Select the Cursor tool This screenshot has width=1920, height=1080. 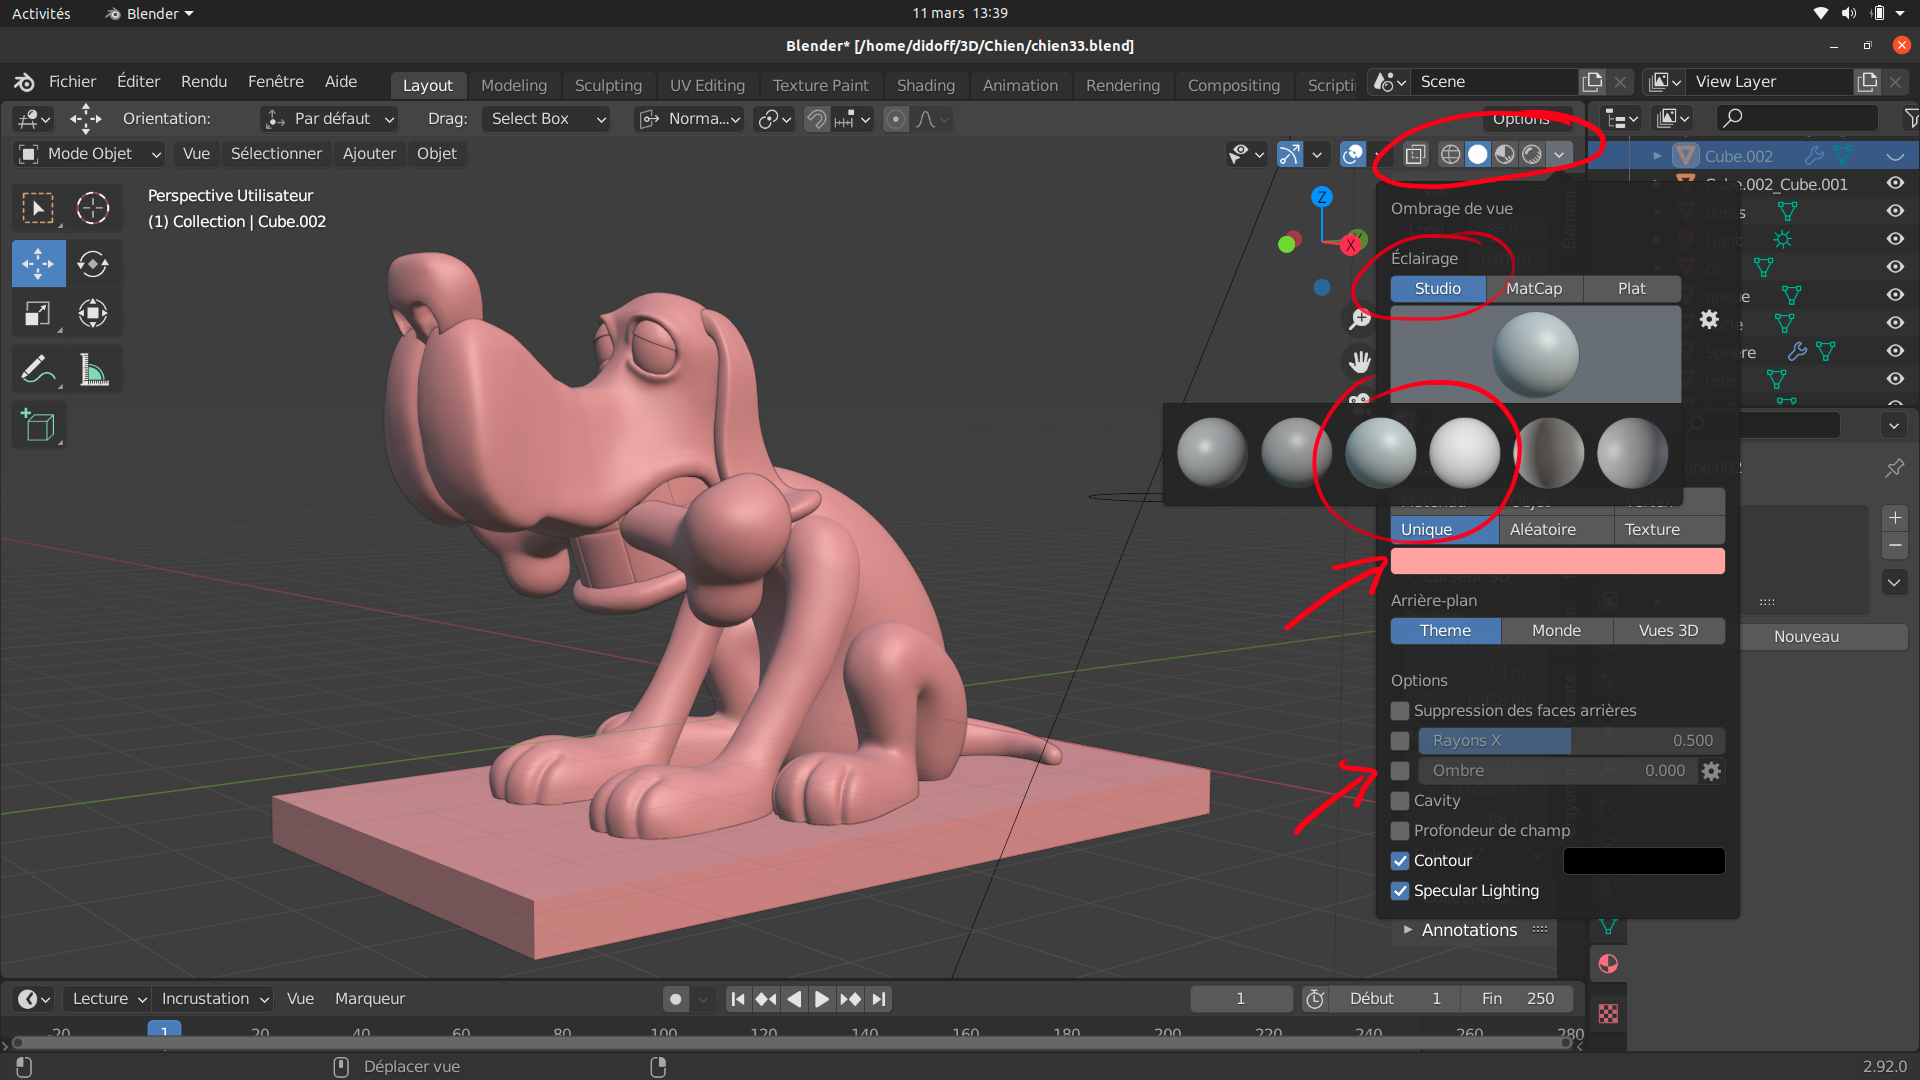coord(93,208)
